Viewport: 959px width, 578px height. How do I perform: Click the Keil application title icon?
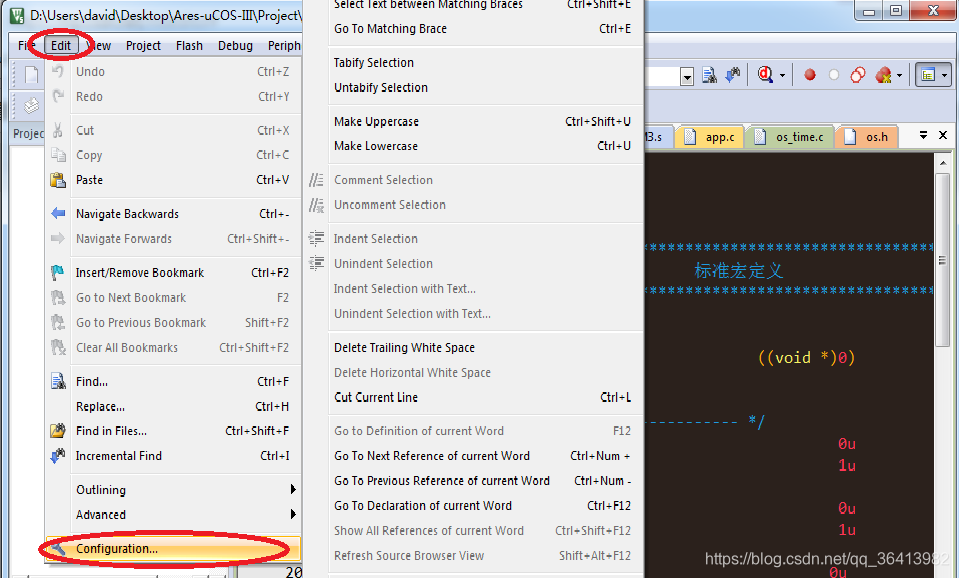pos(18,15)
